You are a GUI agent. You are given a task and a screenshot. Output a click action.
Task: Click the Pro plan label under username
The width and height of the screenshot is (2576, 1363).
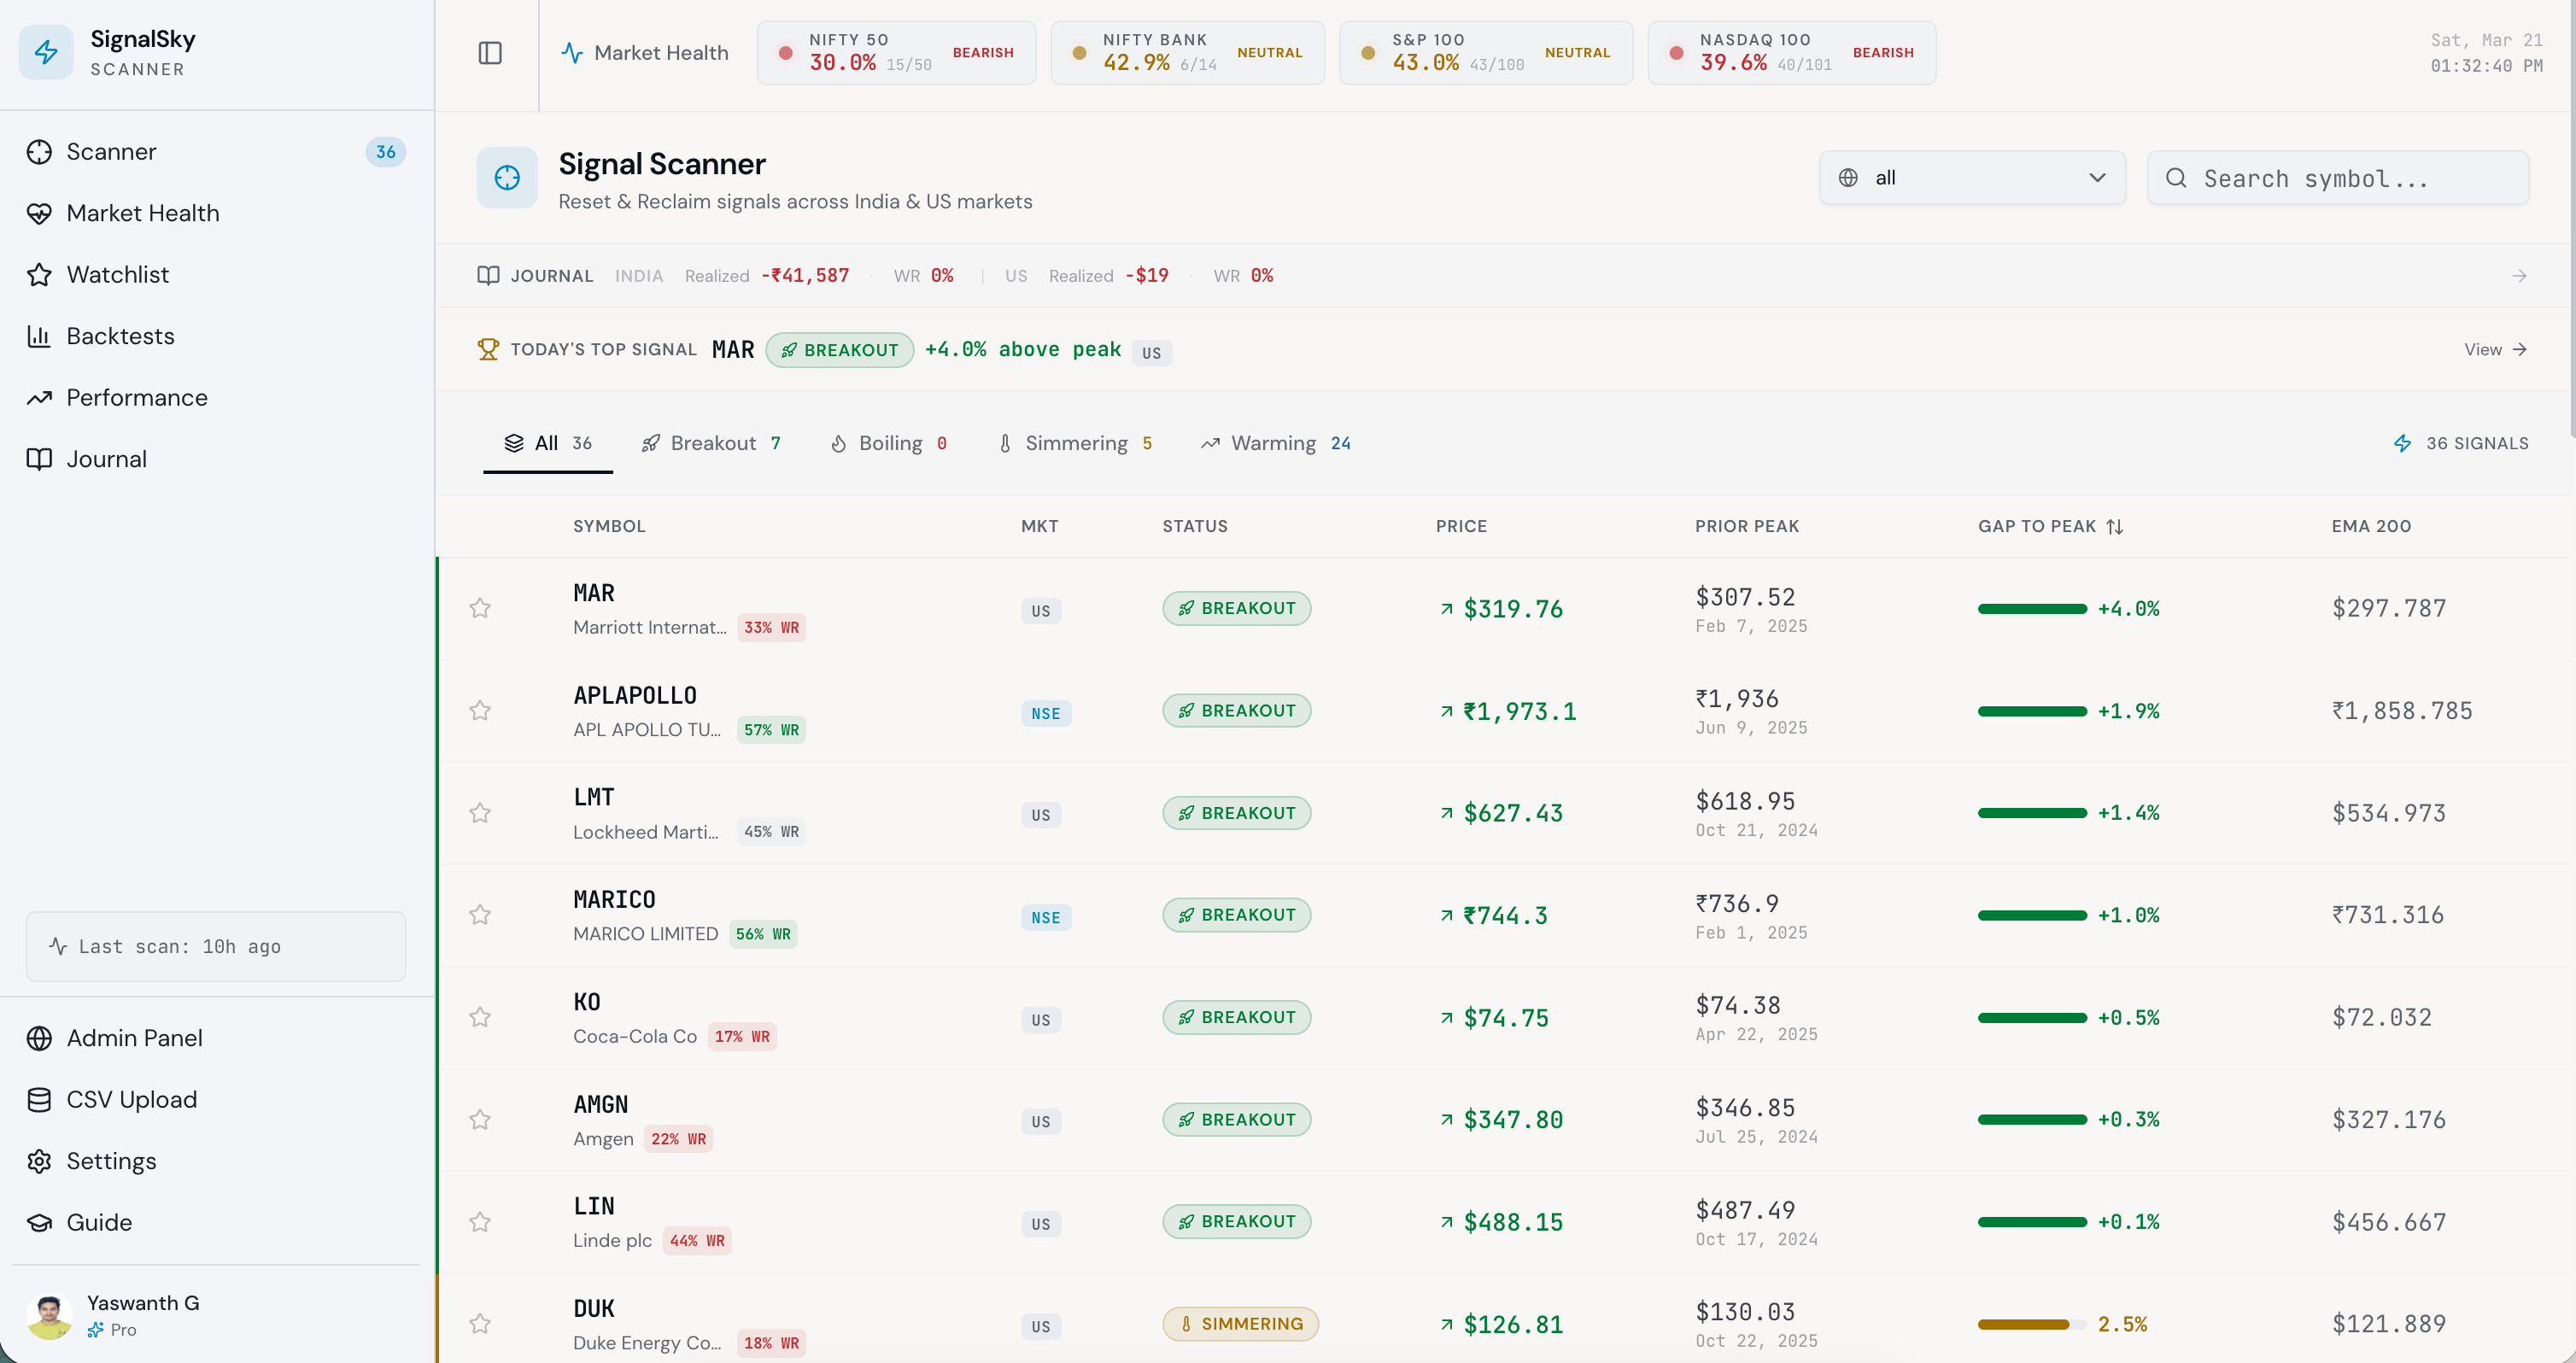pyautogui.click(x=123, y=1330)
